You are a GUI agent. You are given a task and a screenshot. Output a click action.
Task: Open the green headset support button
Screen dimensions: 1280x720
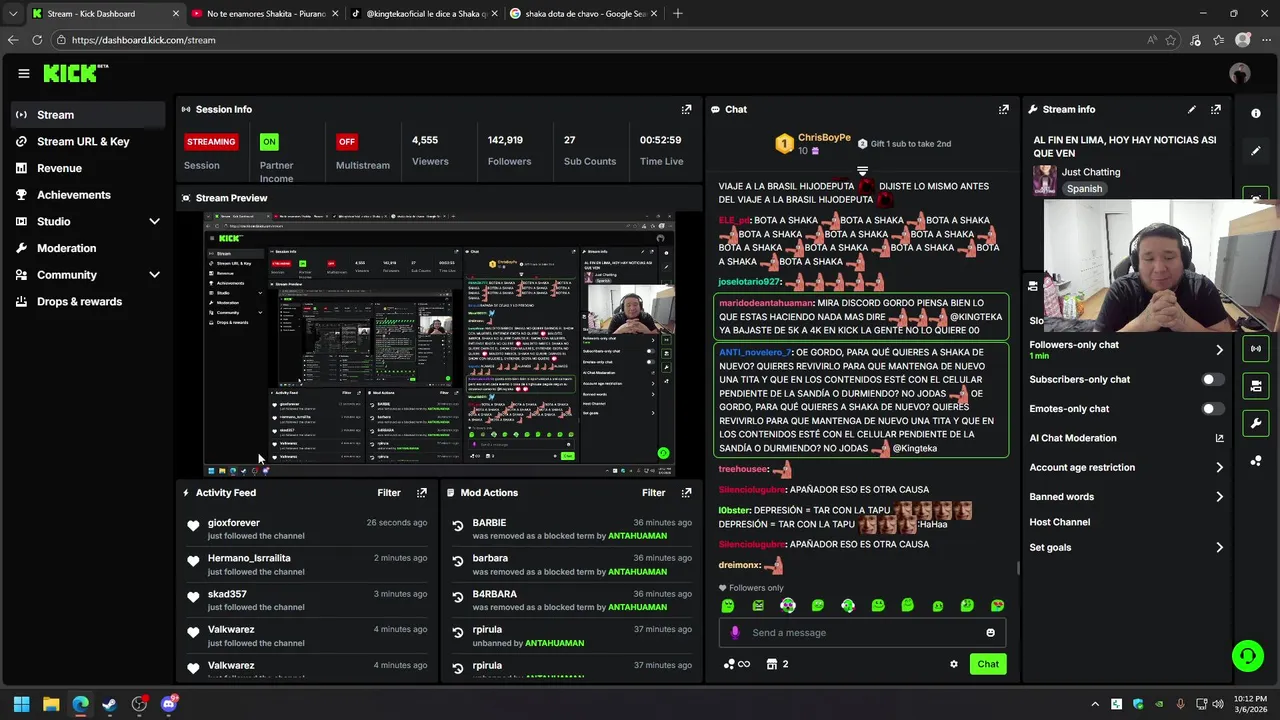[x=1247, y=656]
